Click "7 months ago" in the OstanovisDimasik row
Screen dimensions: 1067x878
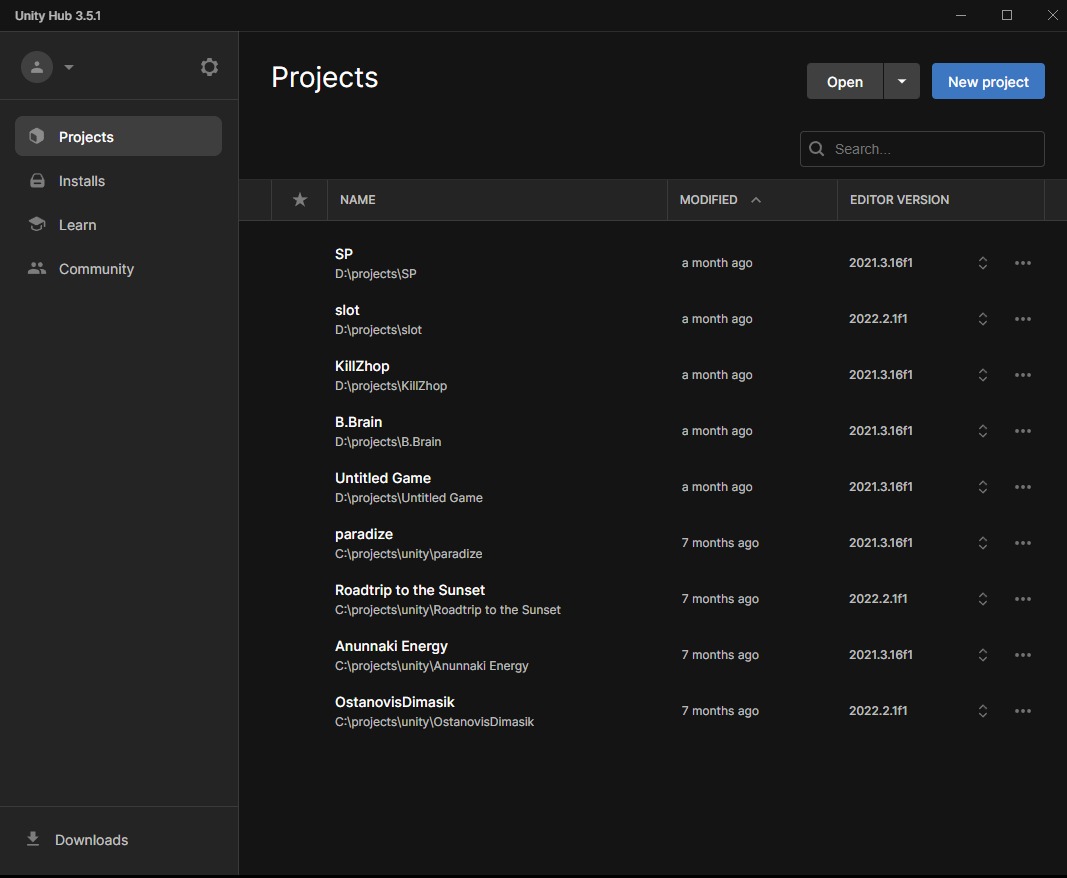[x=720, y=711]
